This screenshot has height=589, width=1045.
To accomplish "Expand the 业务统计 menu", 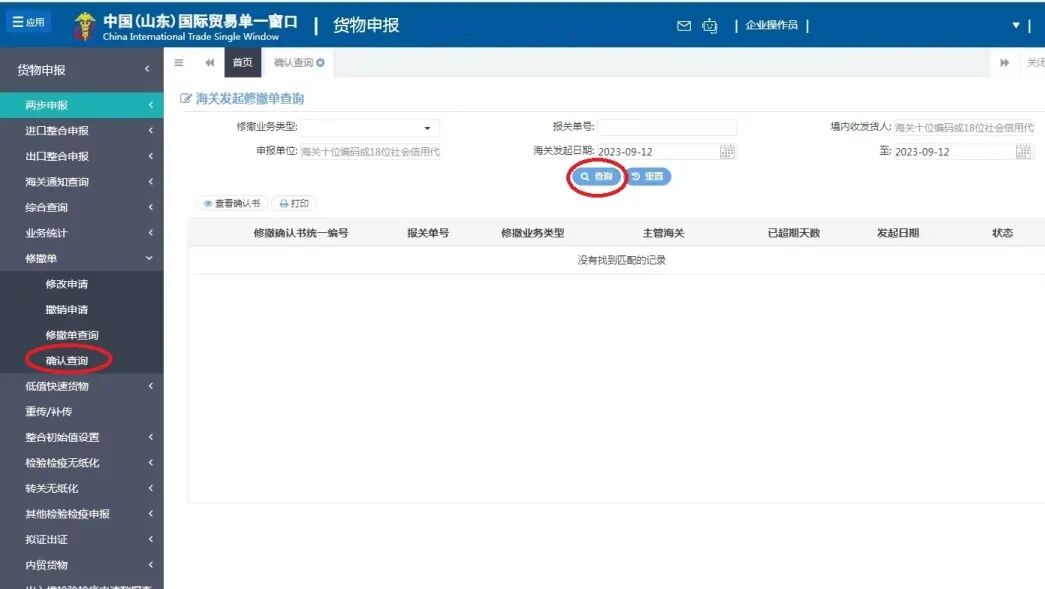I will click(81, 233).
